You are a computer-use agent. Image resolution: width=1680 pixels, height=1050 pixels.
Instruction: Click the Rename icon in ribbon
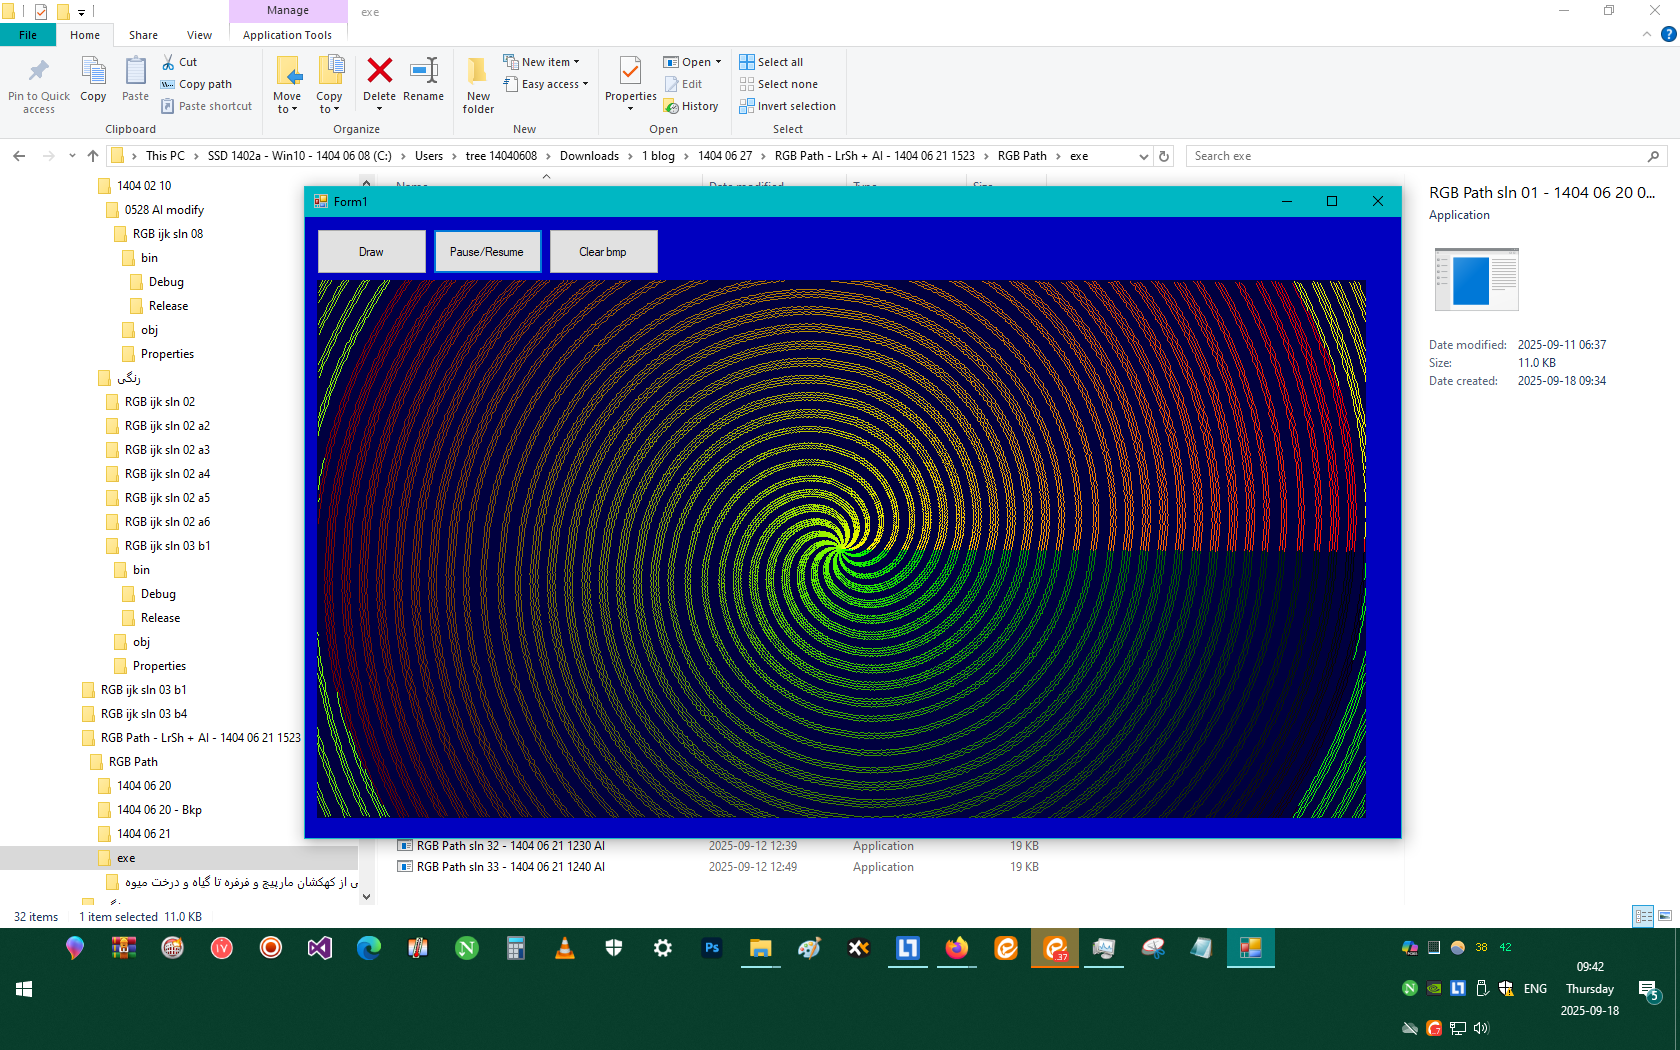(423, 72)
